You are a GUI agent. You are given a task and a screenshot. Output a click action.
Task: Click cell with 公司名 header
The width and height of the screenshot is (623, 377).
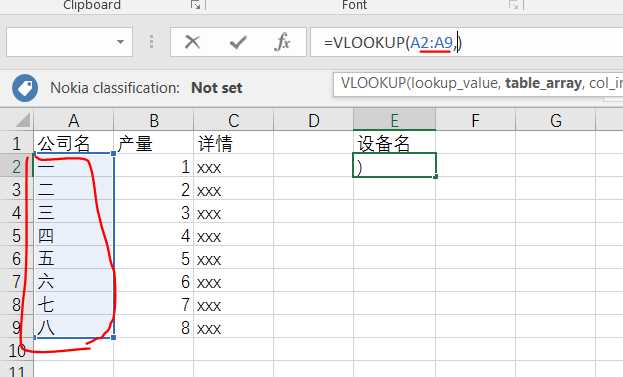pos(74,143)
